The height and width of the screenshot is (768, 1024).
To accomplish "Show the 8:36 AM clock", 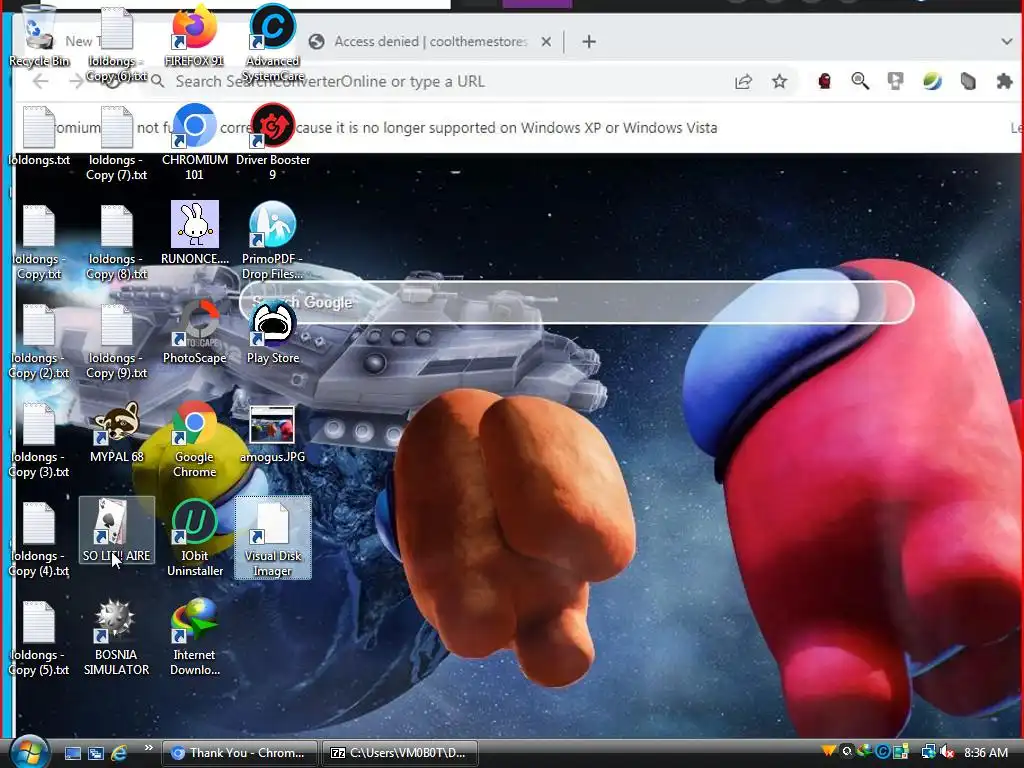I will (985, 753).
